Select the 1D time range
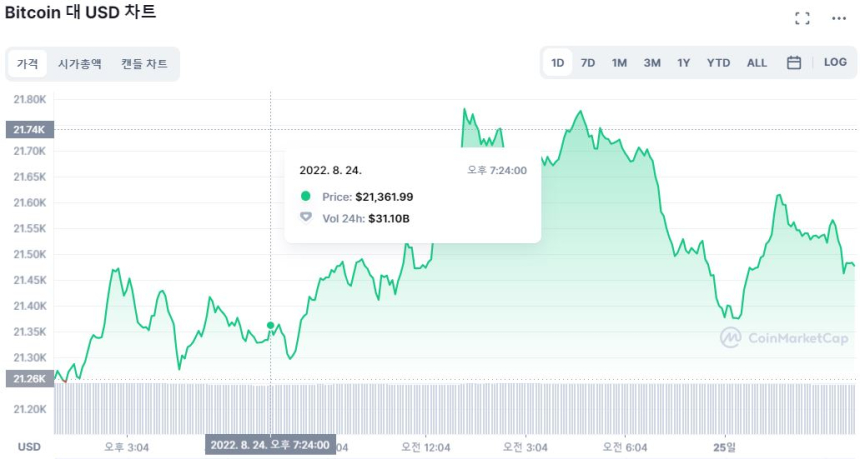The width and height of the screenshot is (860, 459). tap(558, 63)
